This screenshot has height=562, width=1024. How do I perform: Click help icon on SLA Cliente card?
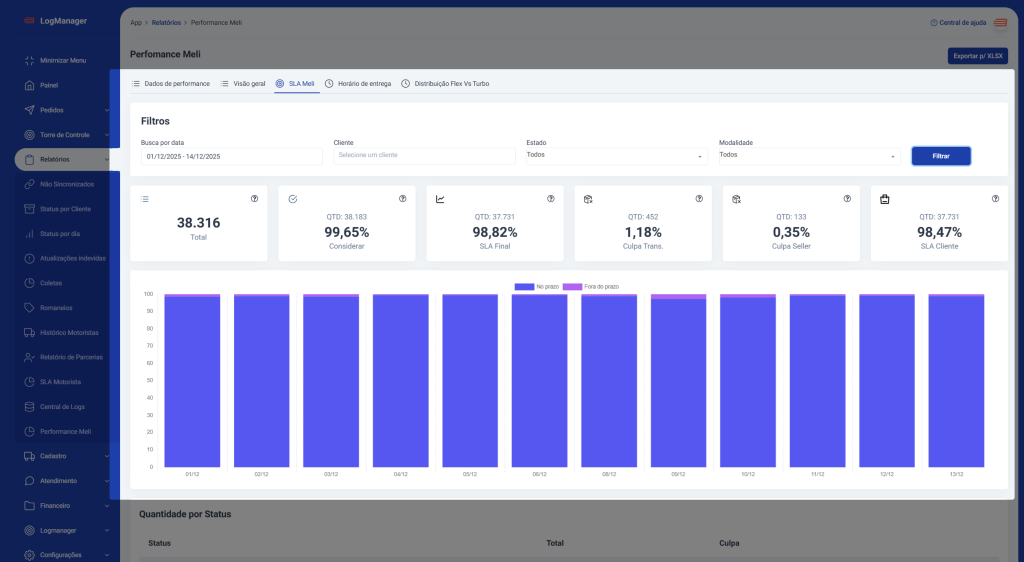click(995, 199)
